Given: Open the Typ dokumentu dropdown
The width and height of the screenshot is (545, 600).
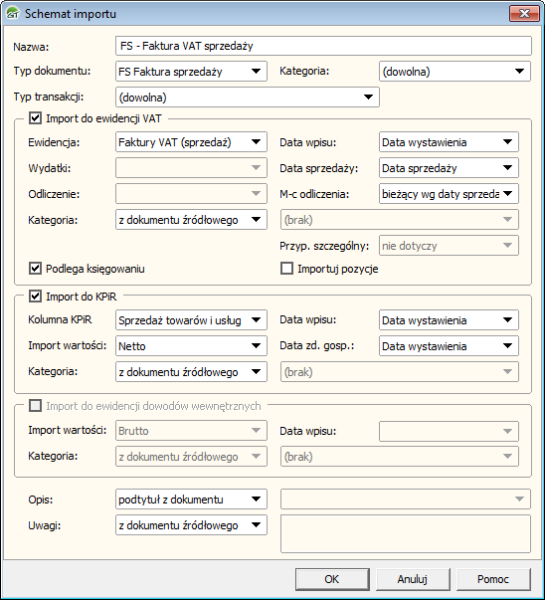Looking at the screenshot, I should [x=191, y=72].
